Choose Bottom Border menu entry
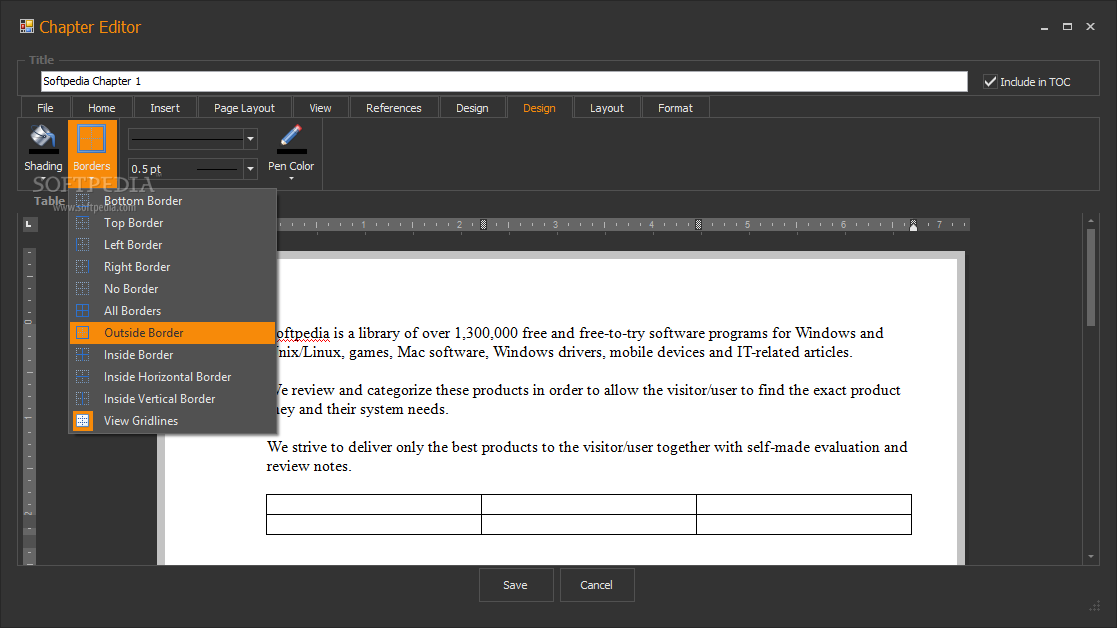Screen dimensions: 1117x628 coord(172,201)
